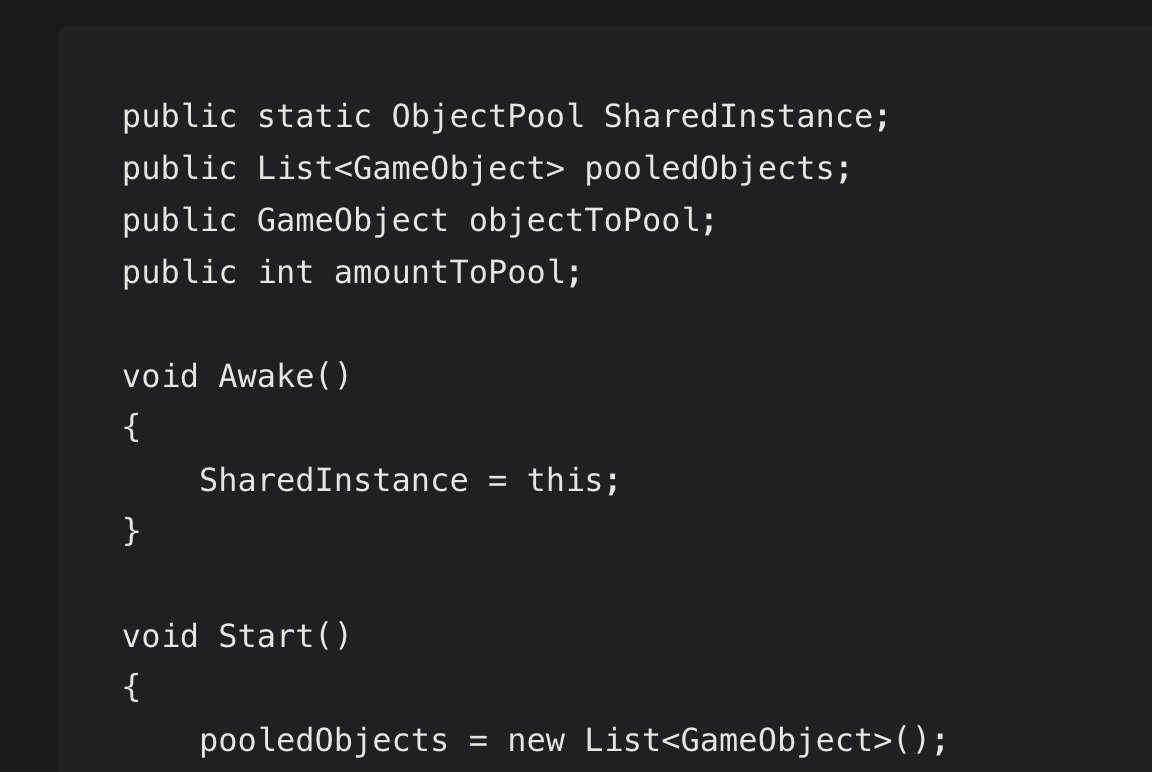Click the closing brace of Awake method
The width and height of the screenshot is (1152, 772).
click(x=132, y=532)
